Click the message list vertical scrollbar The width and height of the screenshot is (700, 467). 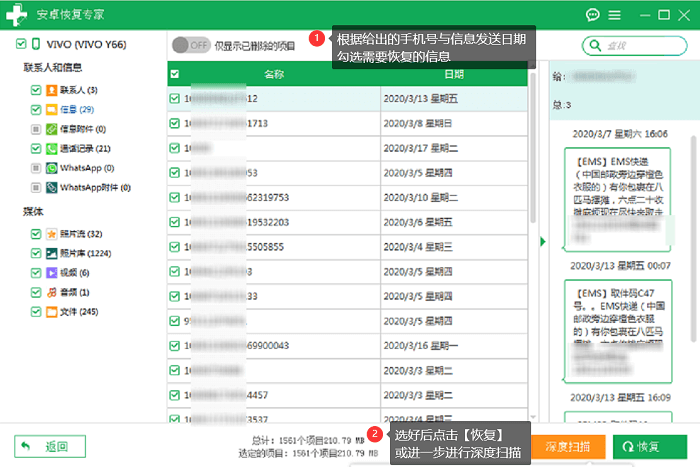click(533, 148)
